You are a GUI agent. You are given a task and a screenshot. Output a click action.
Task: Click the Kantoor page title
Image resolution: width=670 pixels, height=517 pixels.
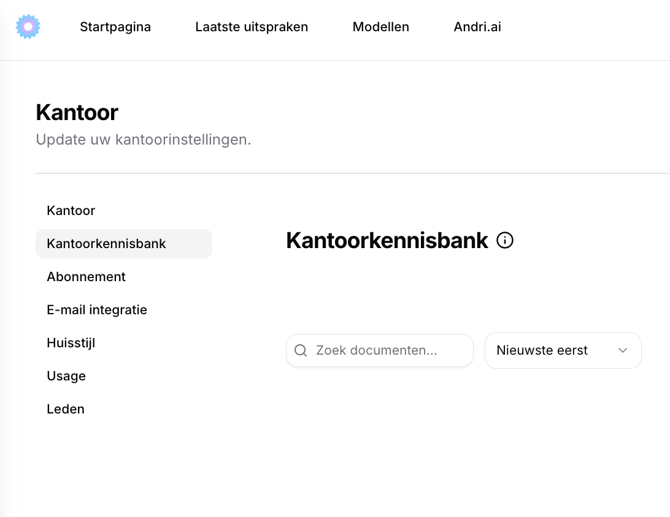click(x=77, y=112)
